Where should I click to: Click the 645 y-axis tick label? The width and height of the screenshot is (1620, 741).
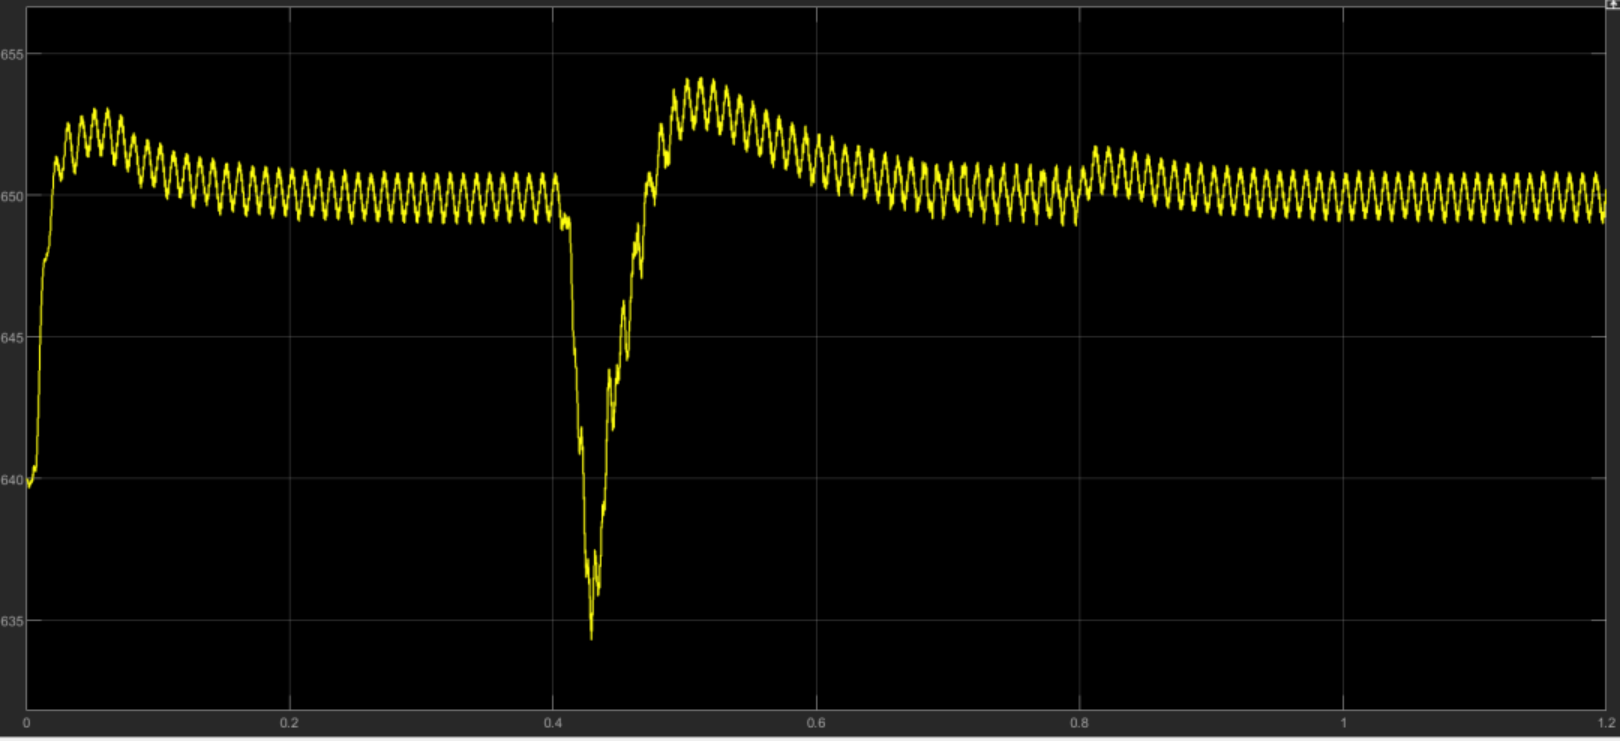coord(11,339)
